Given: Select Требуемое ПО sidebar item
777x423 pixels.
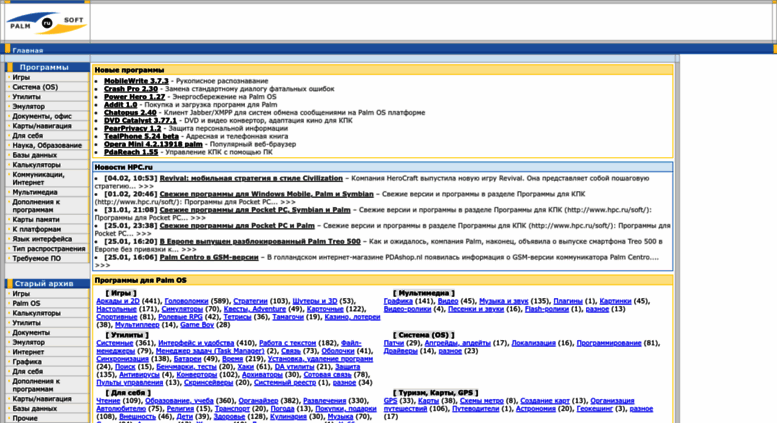Looking at the screenshot, I should point(37,259).
